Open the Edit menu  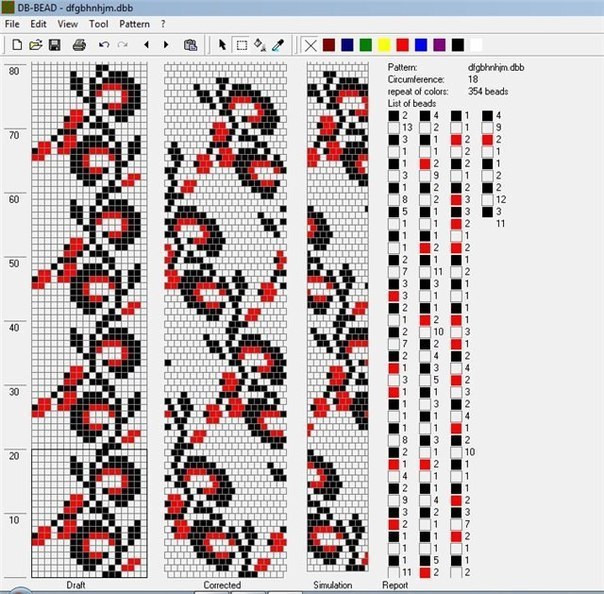click(39, 24)
